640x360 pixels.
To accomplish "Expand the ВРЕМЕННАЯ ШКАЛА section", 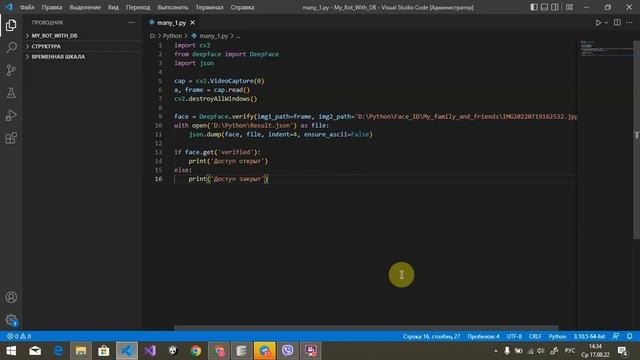I will click(83, 57).
